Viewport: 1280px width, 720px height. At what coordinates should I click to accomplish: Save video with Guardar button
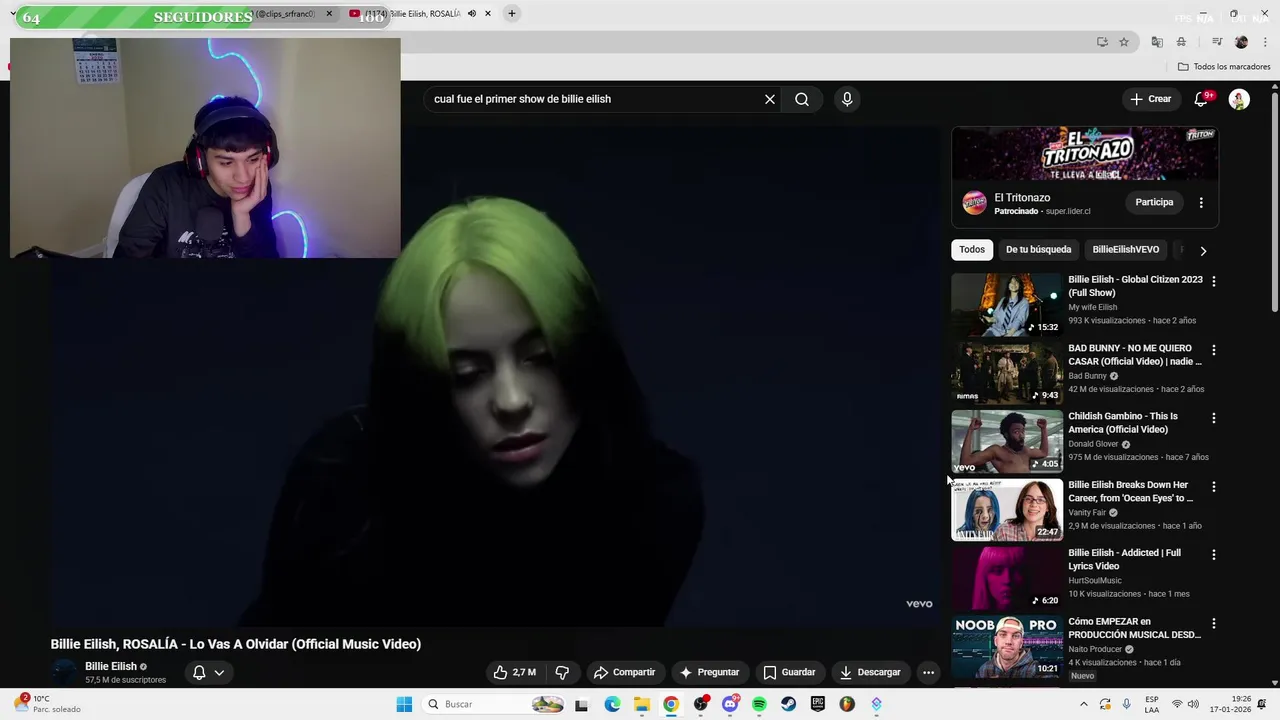[789, 672]
